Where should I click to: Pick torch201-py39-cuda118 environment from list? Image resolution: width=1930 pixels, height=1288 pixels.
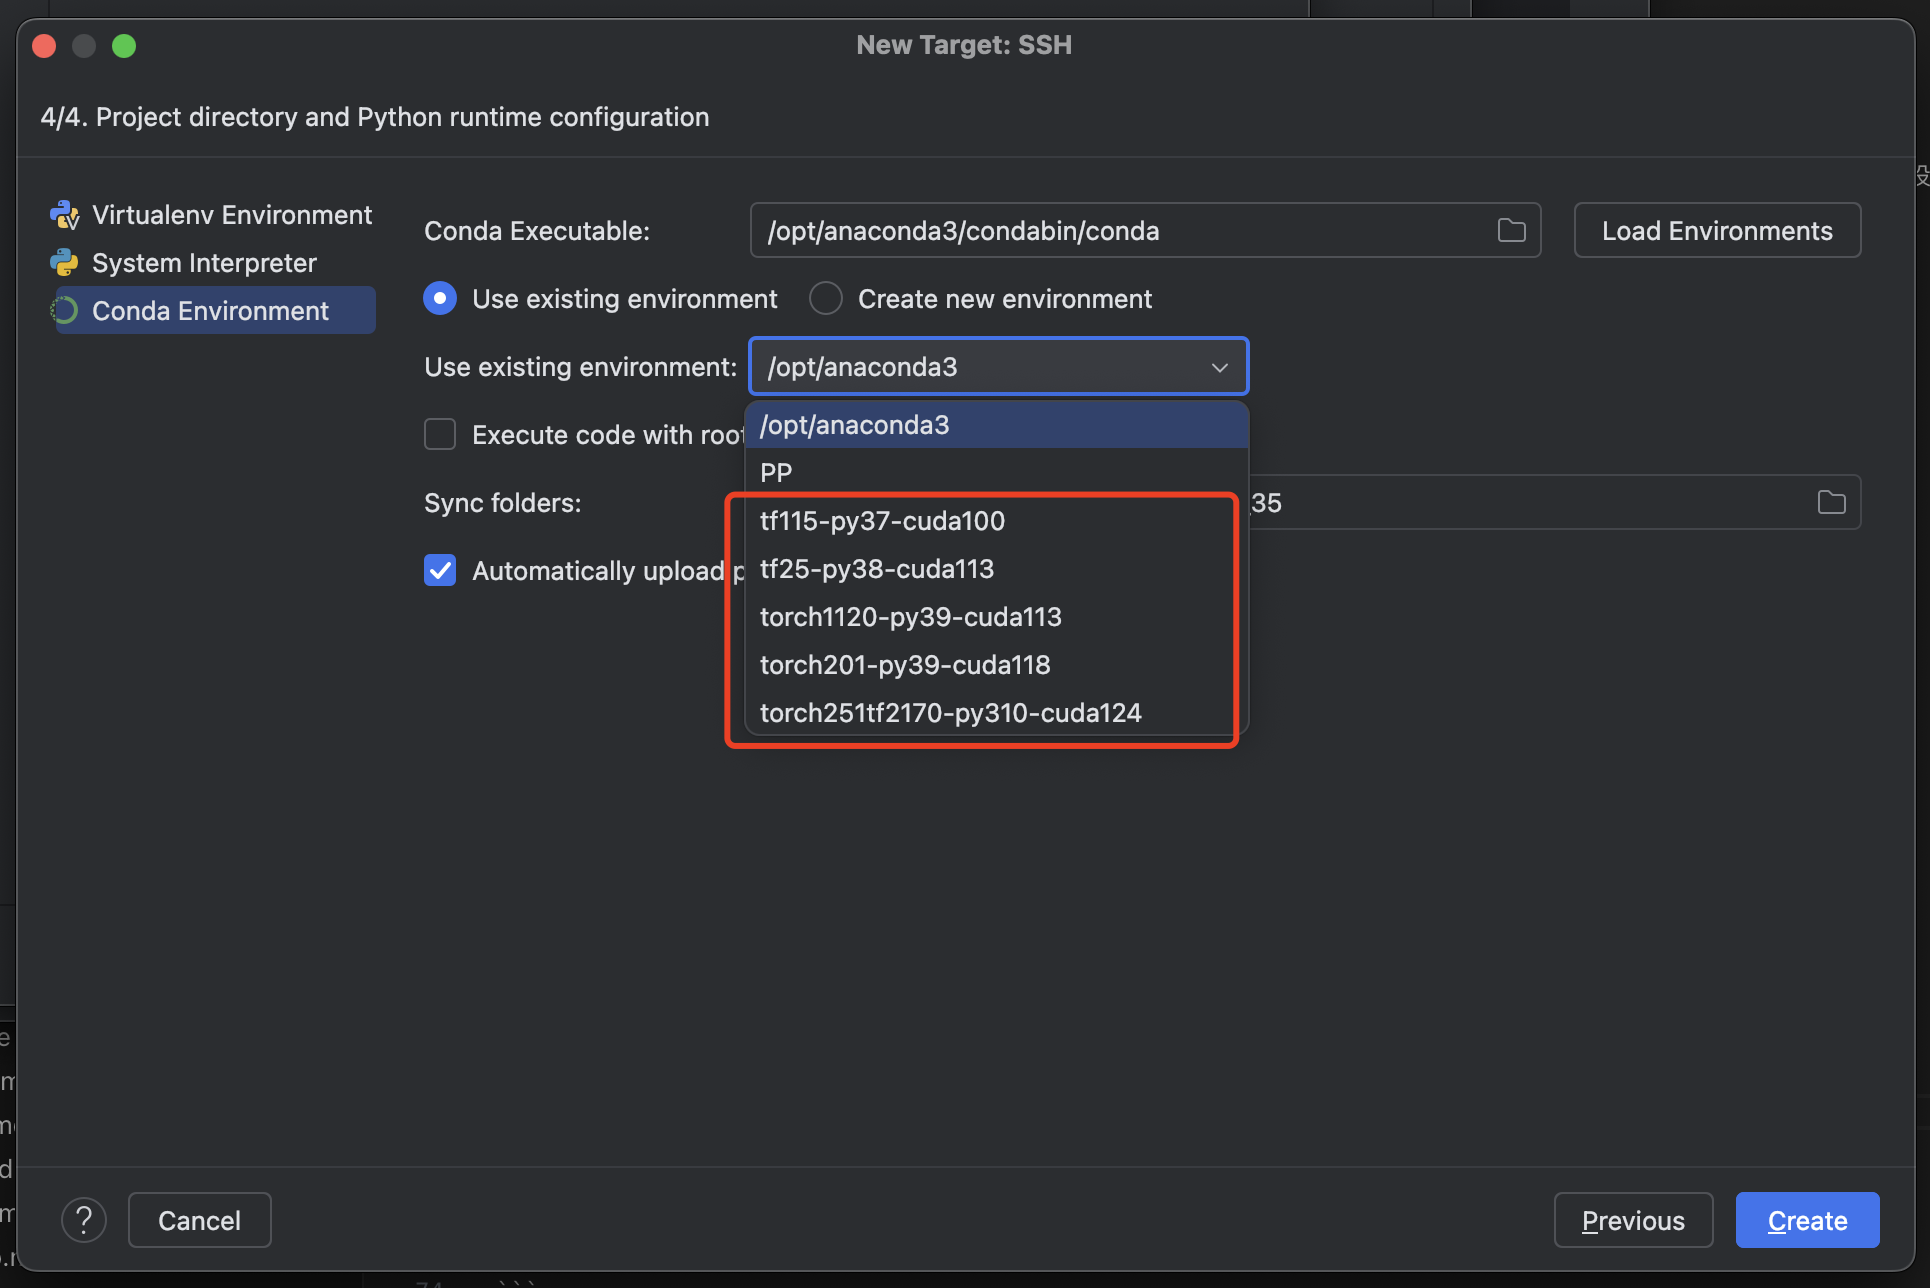pos(905,665)
